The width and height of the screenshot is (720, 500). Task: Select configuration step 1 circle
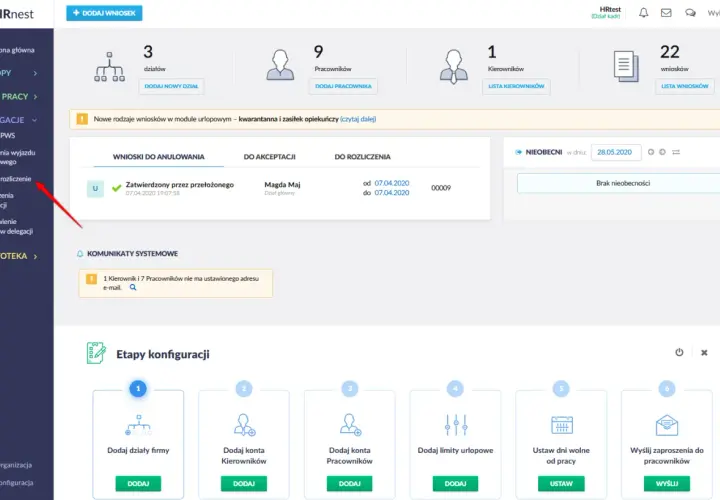pyautogui.click(x=138, y=388)
